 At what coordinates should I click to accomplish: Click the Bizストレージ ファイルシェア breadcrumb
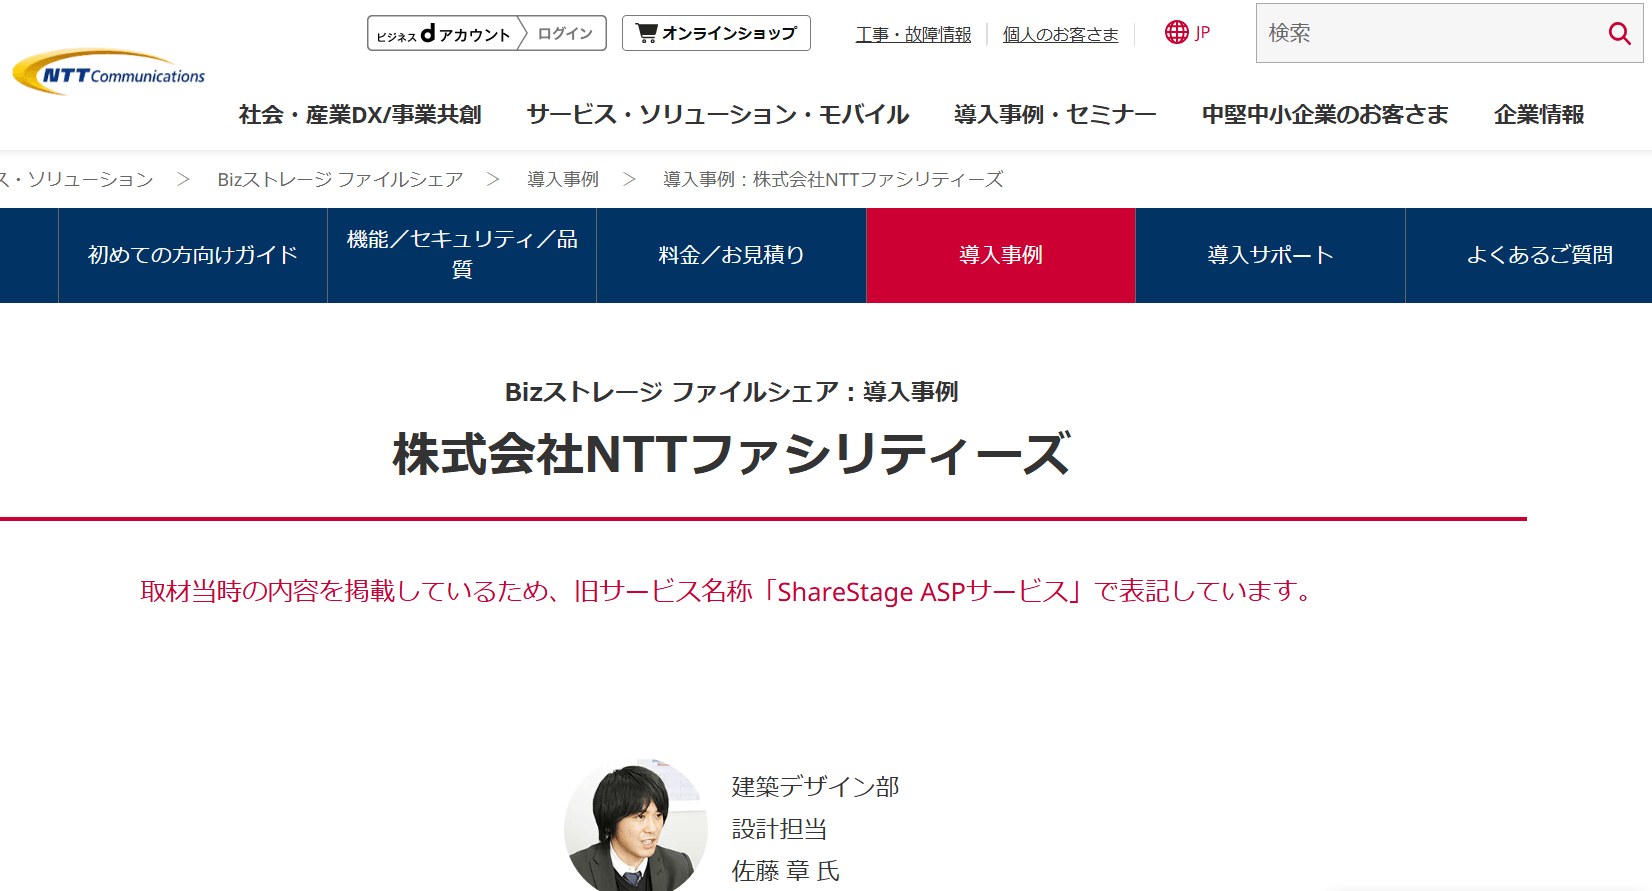coord(340,179)
